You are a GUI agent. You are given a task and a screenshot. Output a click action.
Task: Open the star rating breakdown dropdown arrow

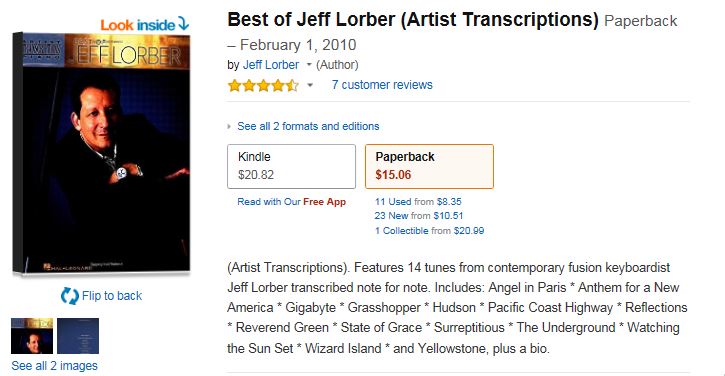click(x=310, y=85)
